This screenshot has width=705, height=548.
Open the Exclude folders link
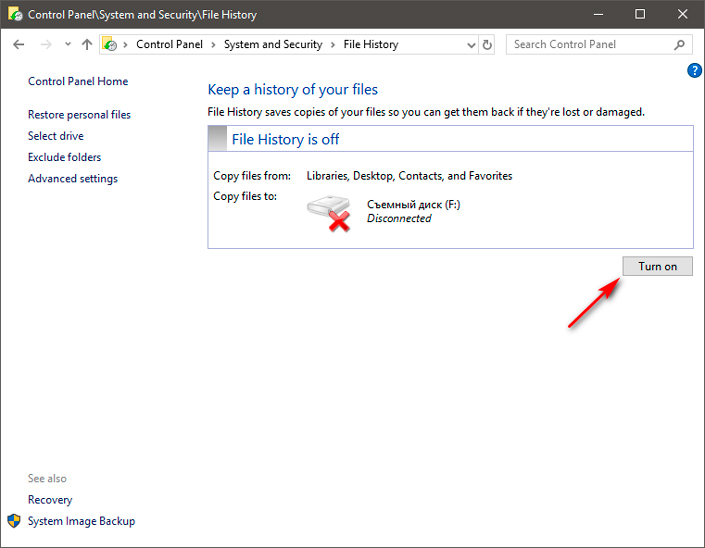point(64,157)
